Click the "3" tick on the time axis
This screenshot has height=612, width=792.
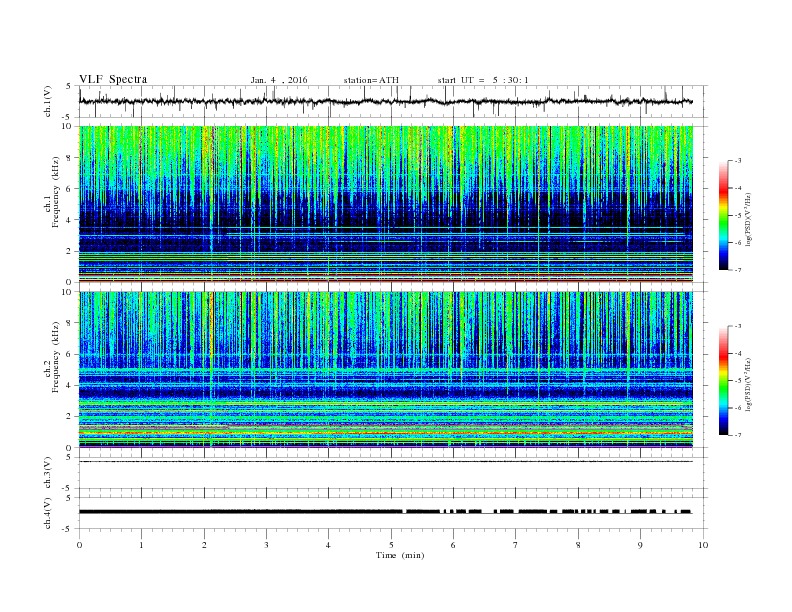point(266,545)
